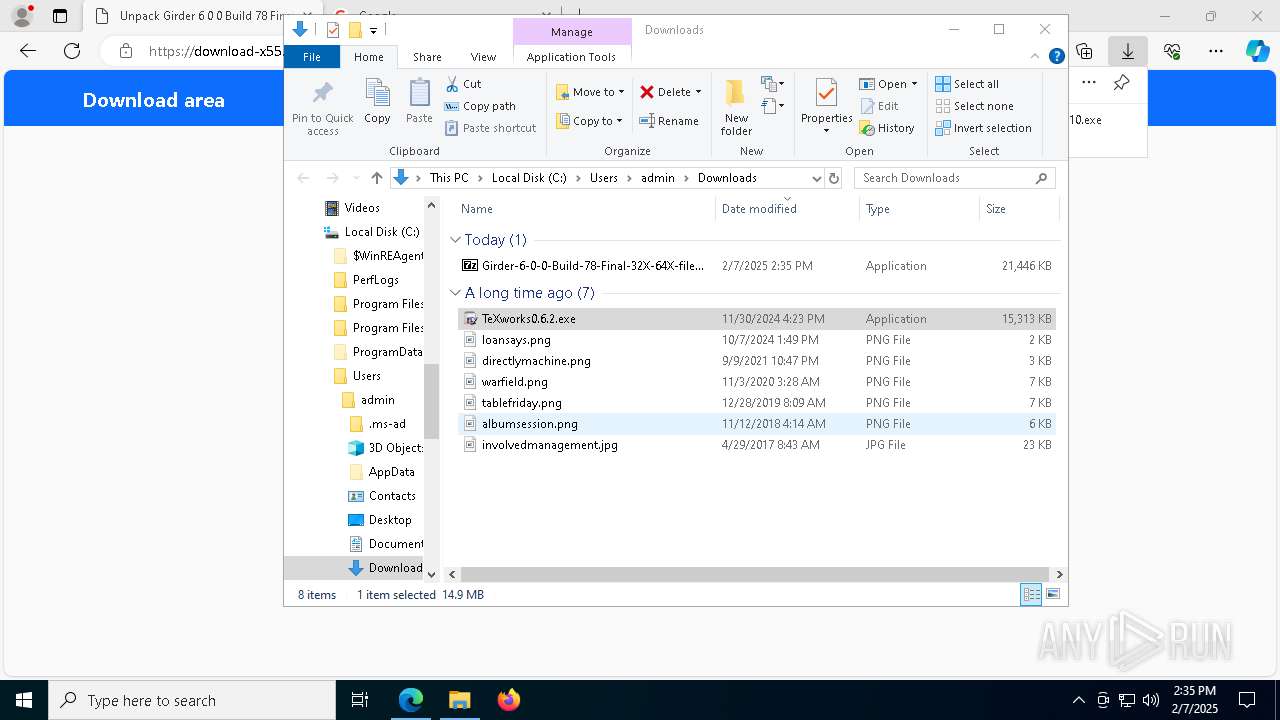Switch to the View ribbon tab
The image size is (1280, 720).
(483, 57)
